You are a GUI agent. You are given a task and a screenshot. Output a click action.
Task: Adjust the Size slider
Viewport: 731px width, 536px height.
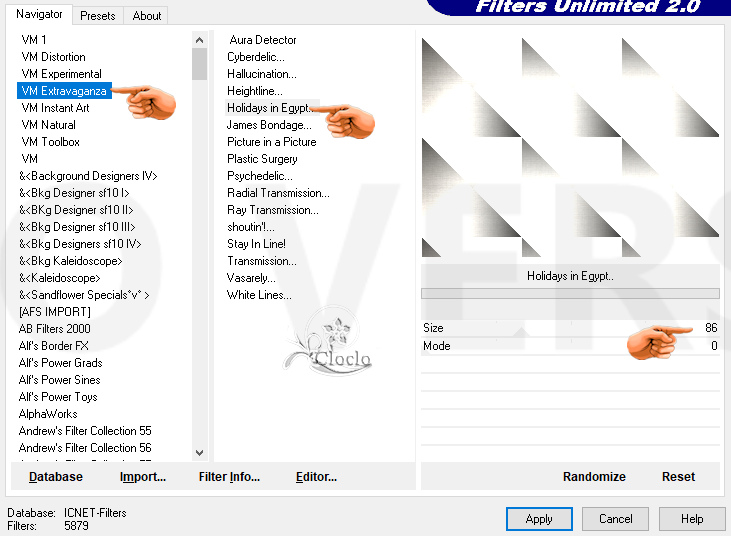570,328
